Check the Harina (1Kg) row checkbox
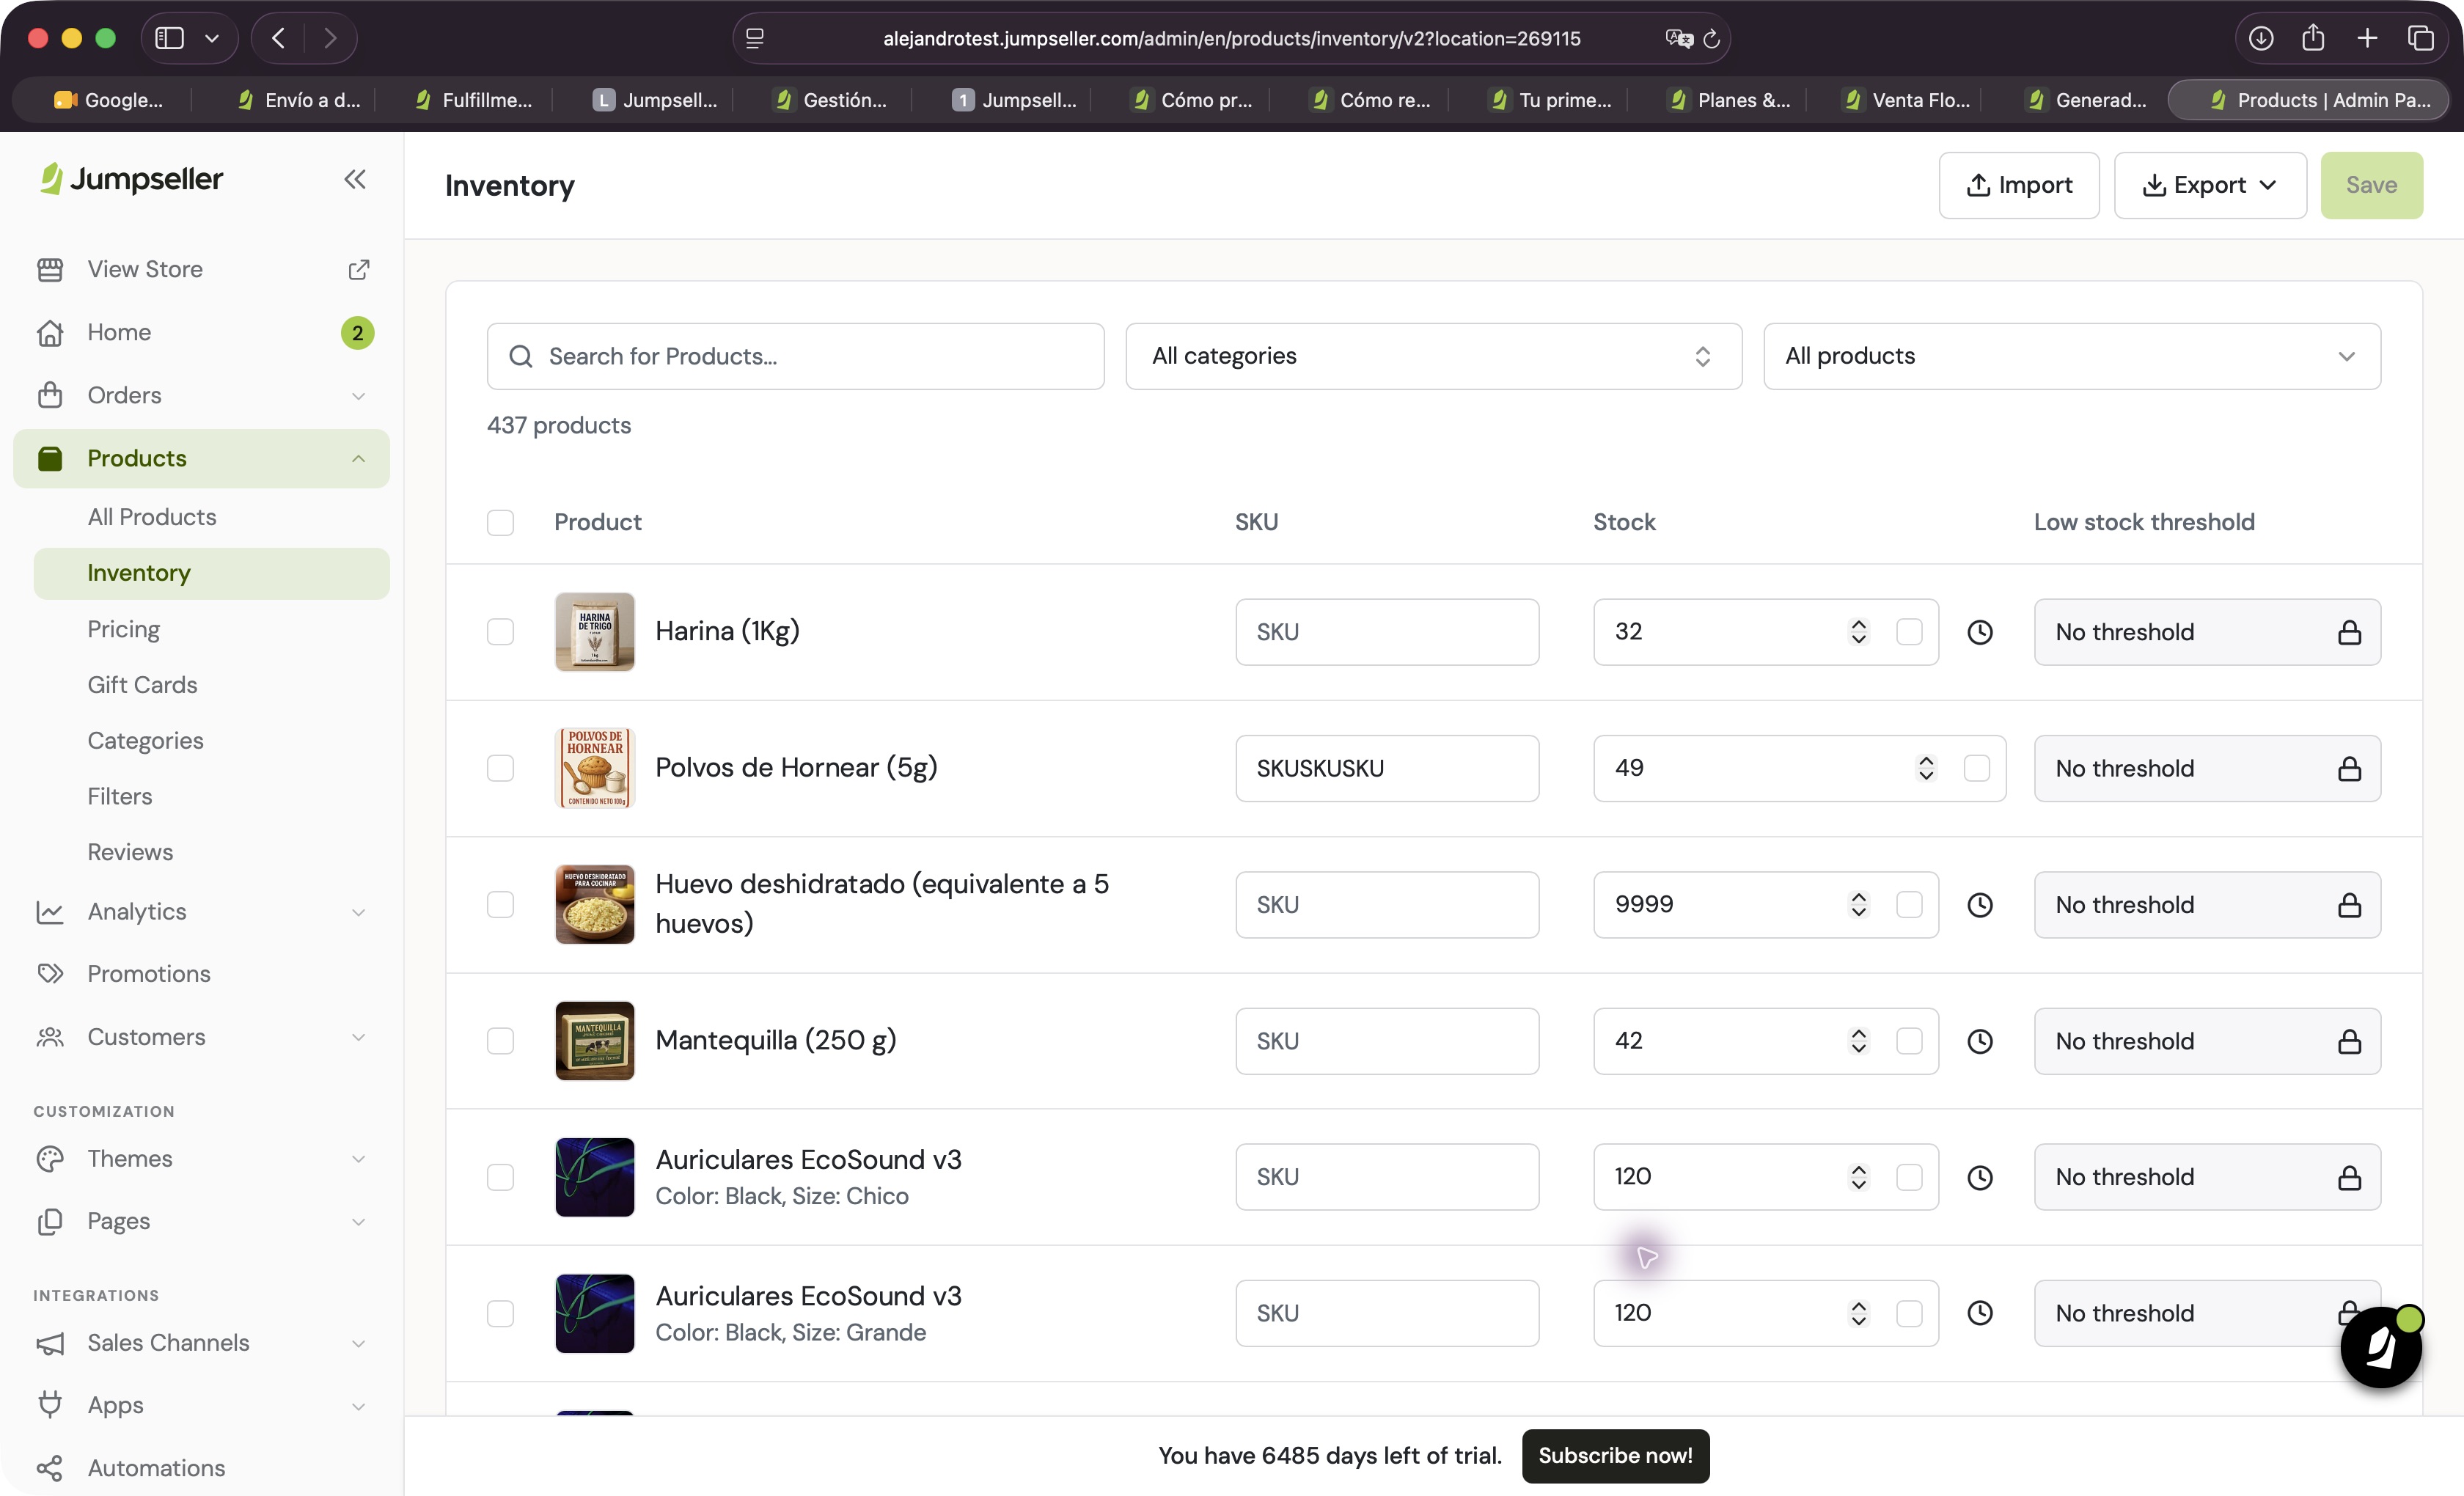Image resolution: width=2464 pixels, height=1496 pixels. point(500,632)
